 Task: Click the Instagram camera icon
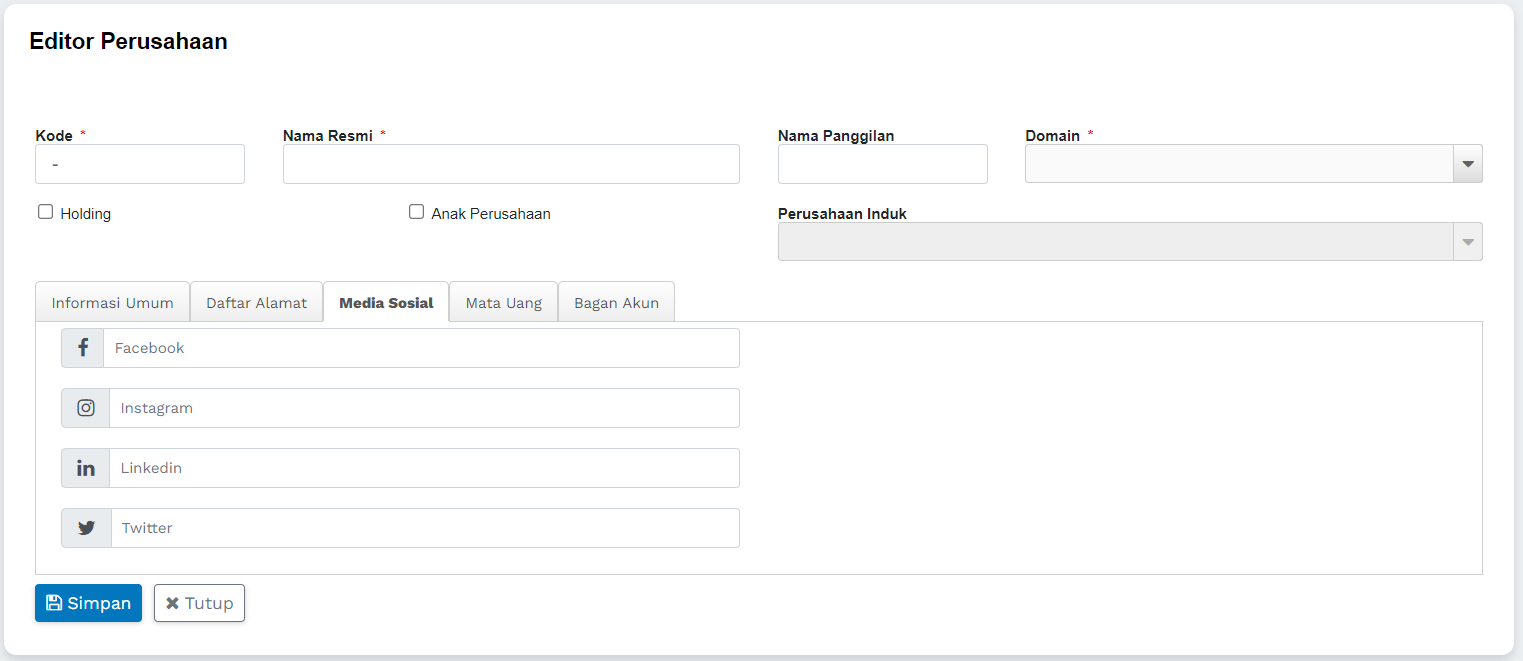[86, 408]
